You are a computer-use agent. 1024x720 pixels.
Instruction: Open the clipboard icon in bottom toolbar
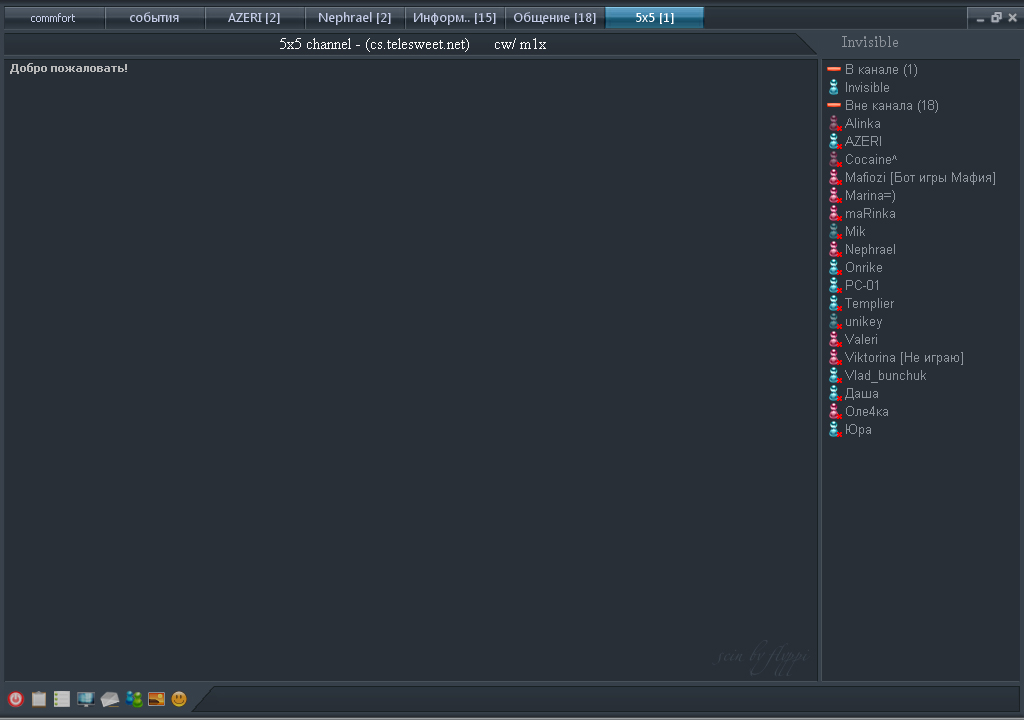(x=39, y=699)
